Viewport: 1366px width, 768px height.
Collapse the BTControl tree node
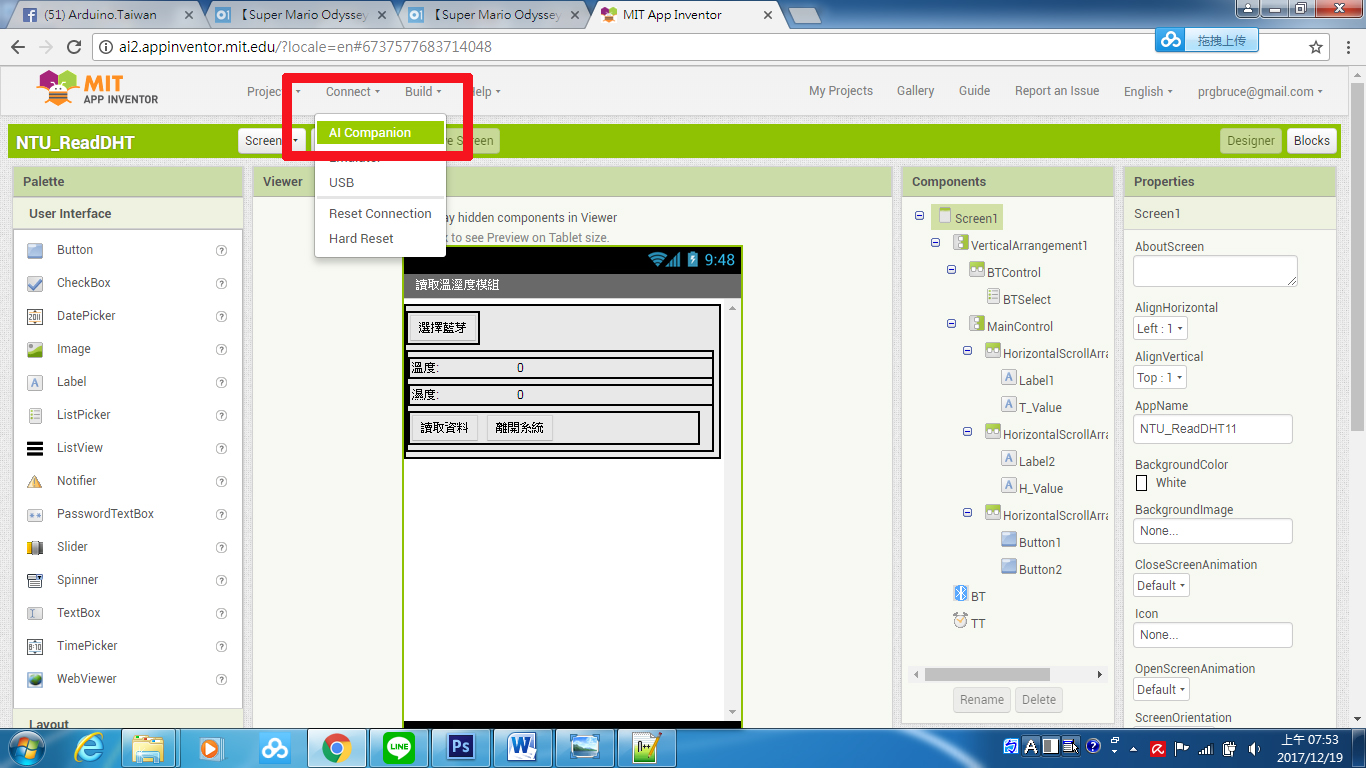(952, 270)
